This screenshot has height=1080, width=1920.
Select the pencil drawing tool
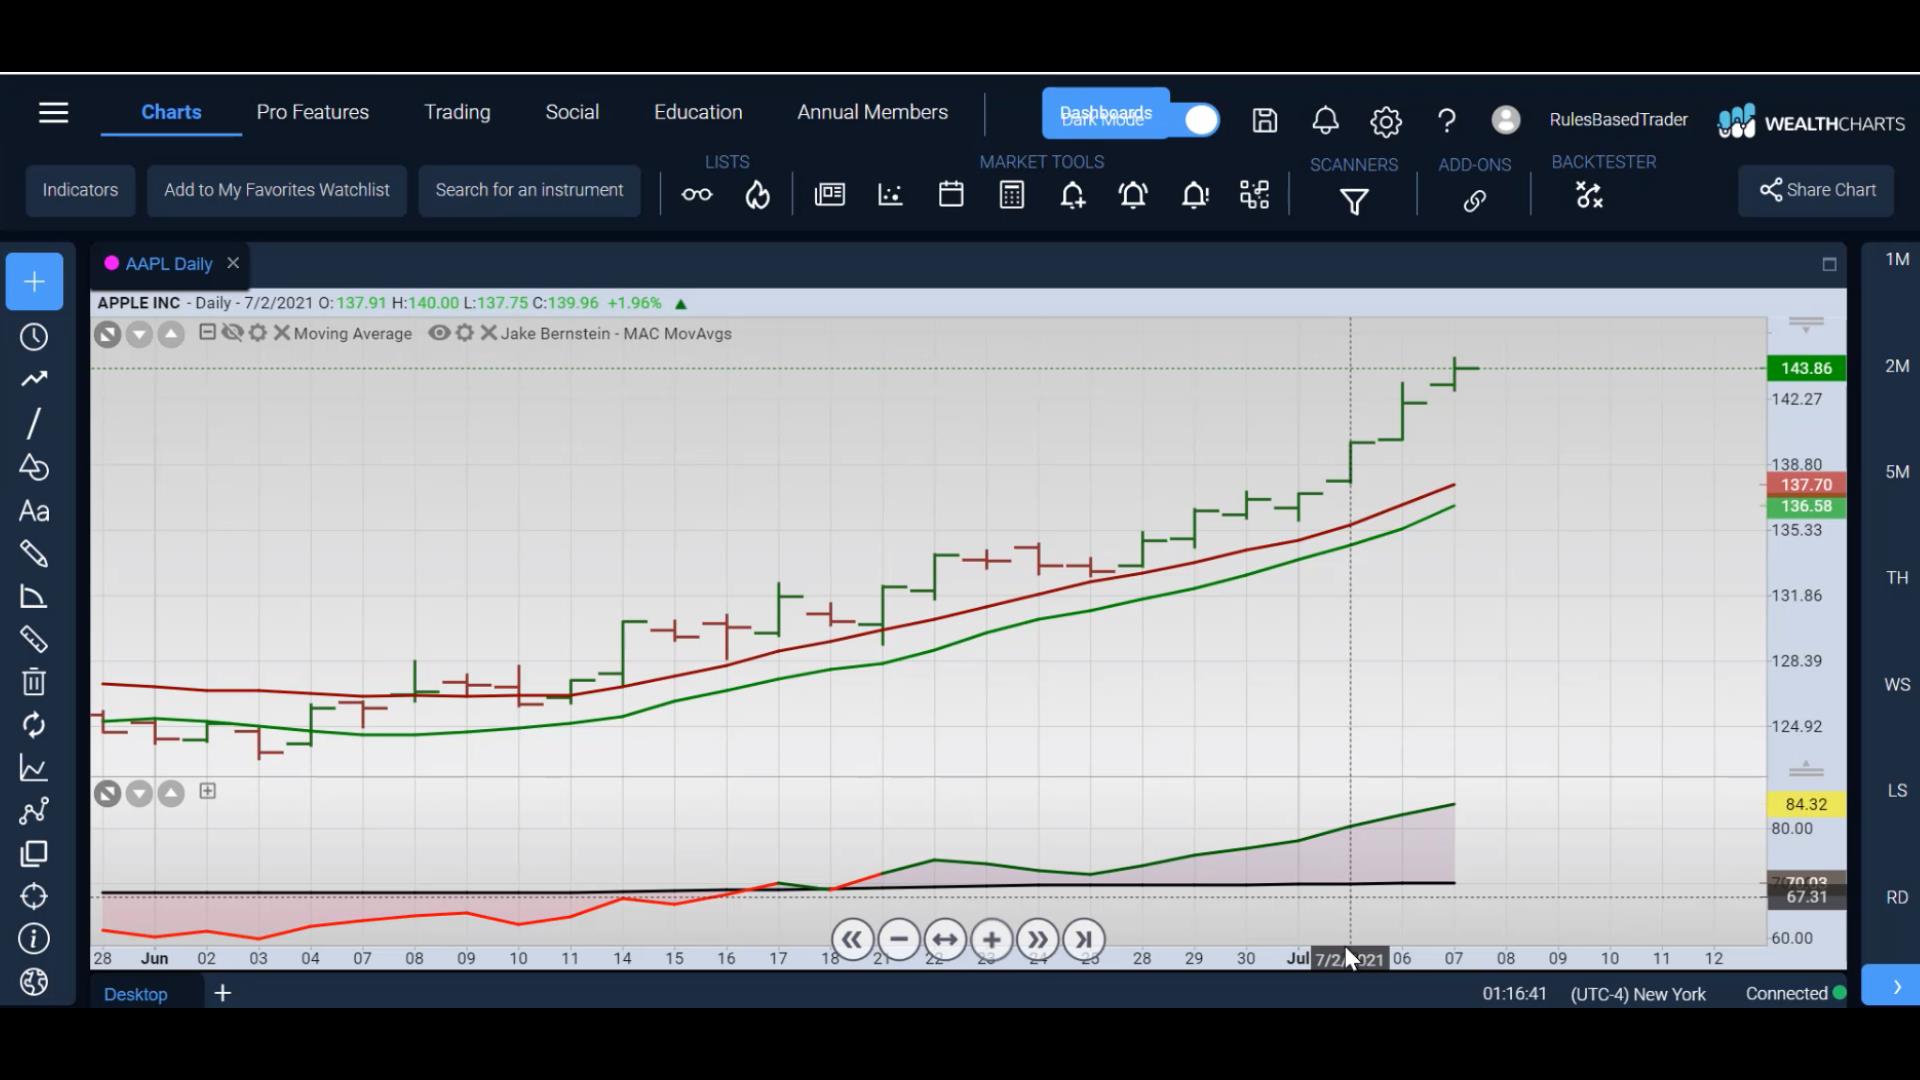34,554
